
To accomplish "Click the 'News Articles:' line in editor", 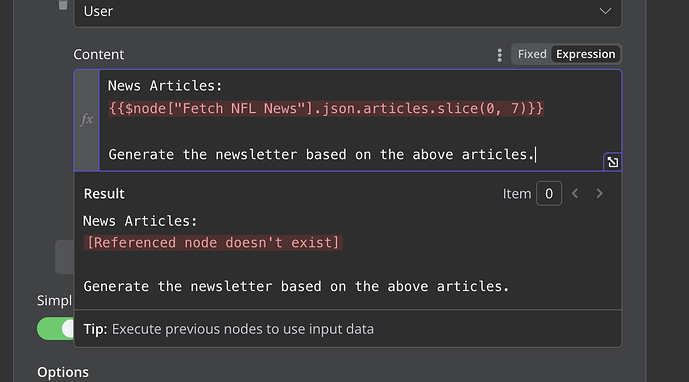I will tap(165, 86).
